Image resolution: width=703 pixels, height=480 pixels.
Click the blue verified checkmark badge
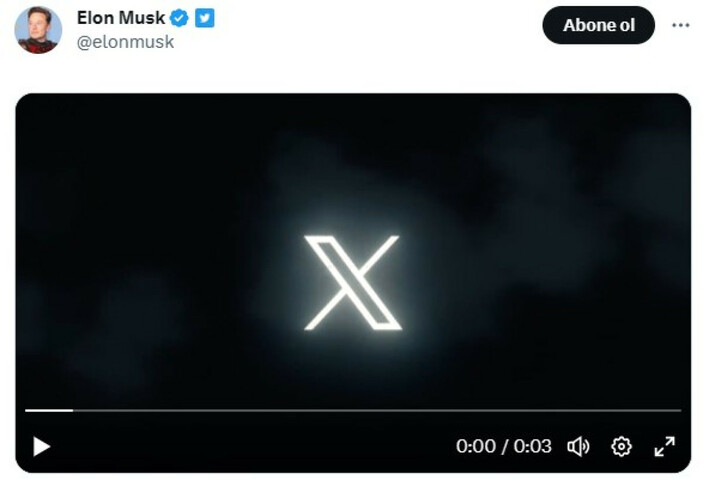[x=179, y=18]
